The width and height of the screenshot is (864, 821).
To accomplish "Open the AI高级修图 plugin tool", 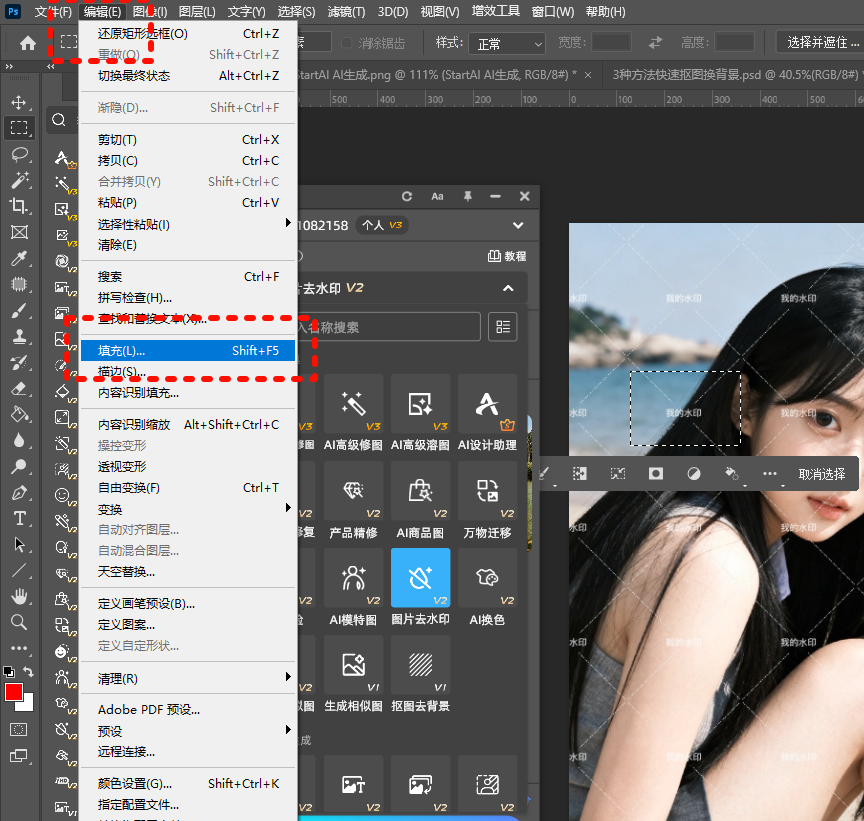I will point(353,412).
